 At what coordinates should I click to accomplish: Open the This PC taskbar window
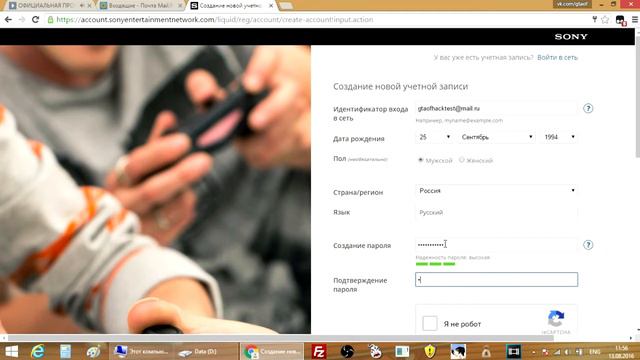pyautogui.click(x=142, y=351)
